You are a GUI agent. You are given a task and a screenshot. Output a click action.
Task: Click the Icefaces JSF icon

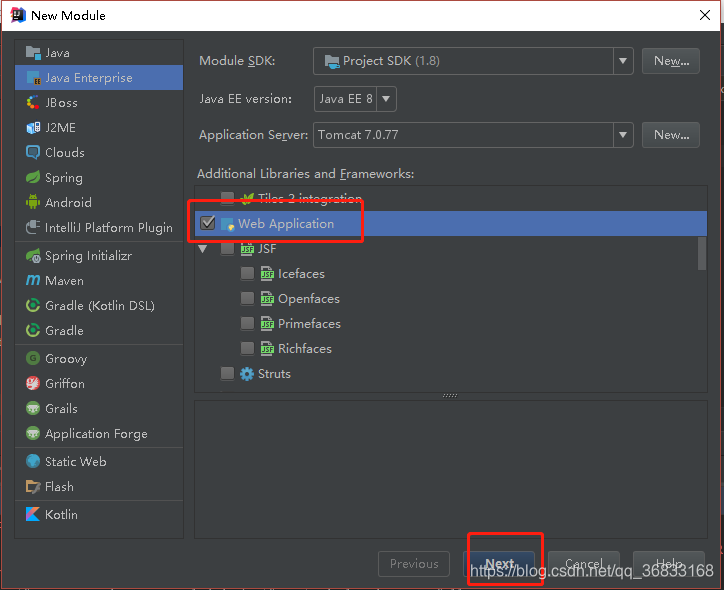click(267, 274)
